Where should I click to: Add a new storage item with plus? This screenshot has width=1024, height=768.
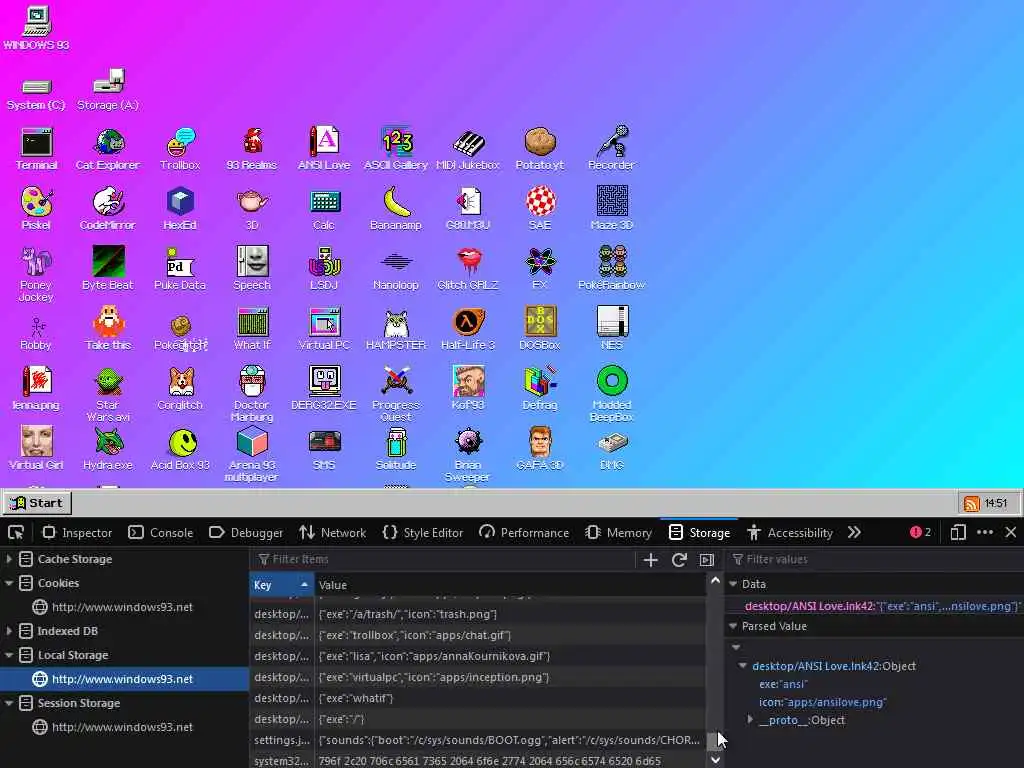tap(650, 560)
